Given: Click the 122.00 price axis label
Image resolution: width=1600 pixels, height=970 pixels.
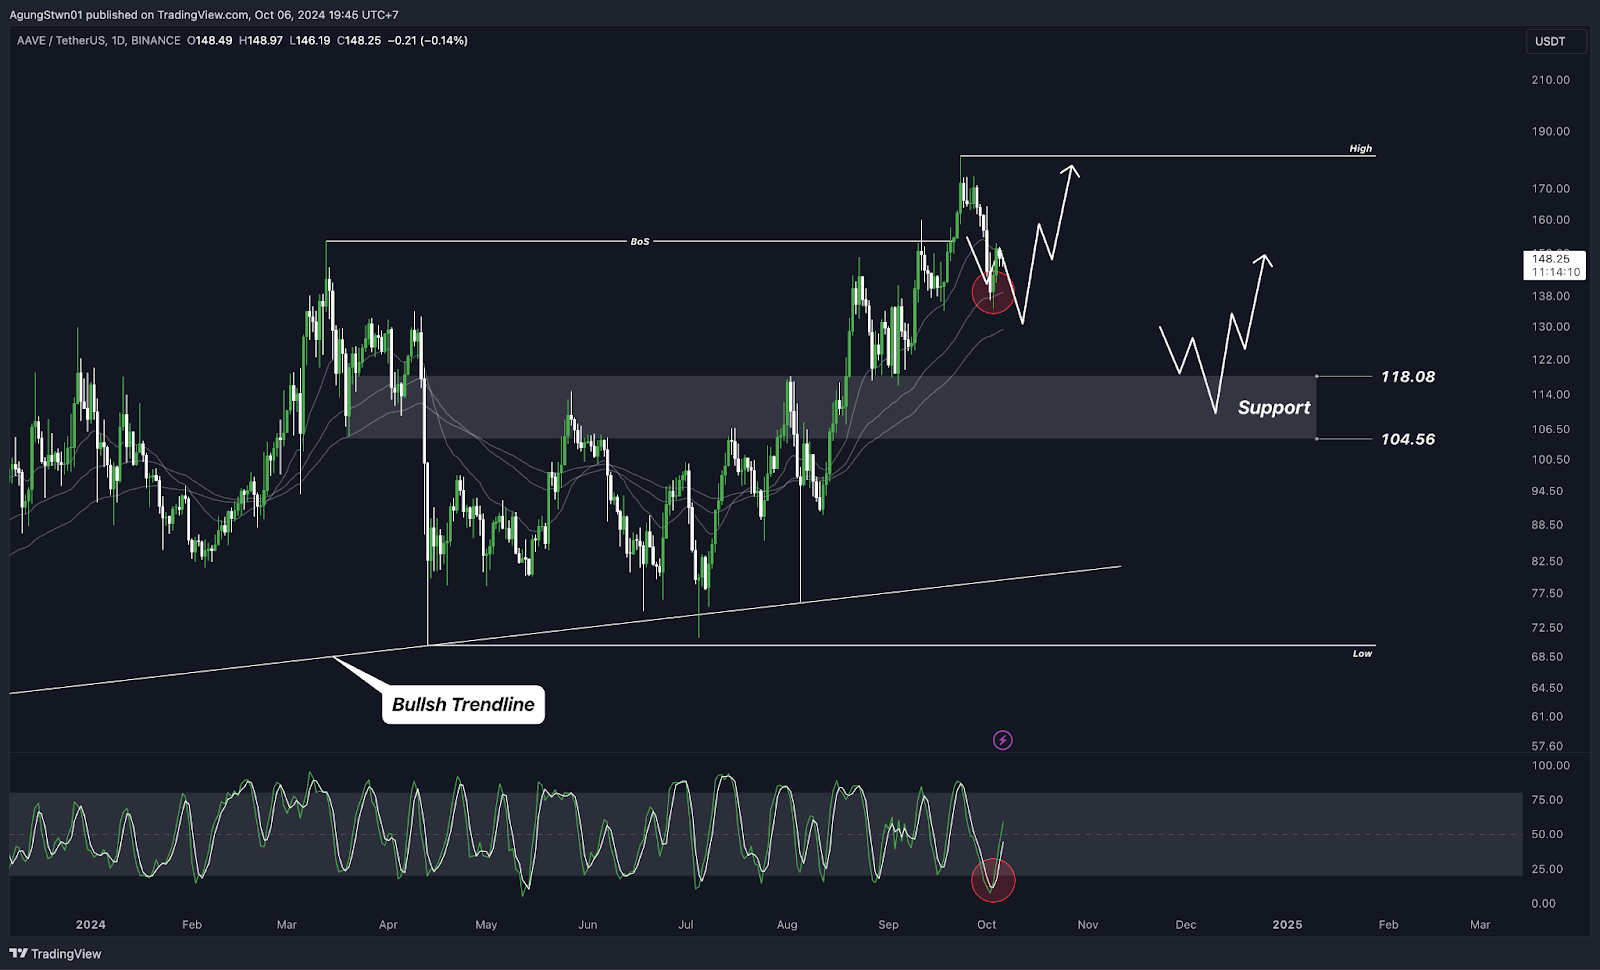Looking at the screenshot, I should tap(1551, 360).
